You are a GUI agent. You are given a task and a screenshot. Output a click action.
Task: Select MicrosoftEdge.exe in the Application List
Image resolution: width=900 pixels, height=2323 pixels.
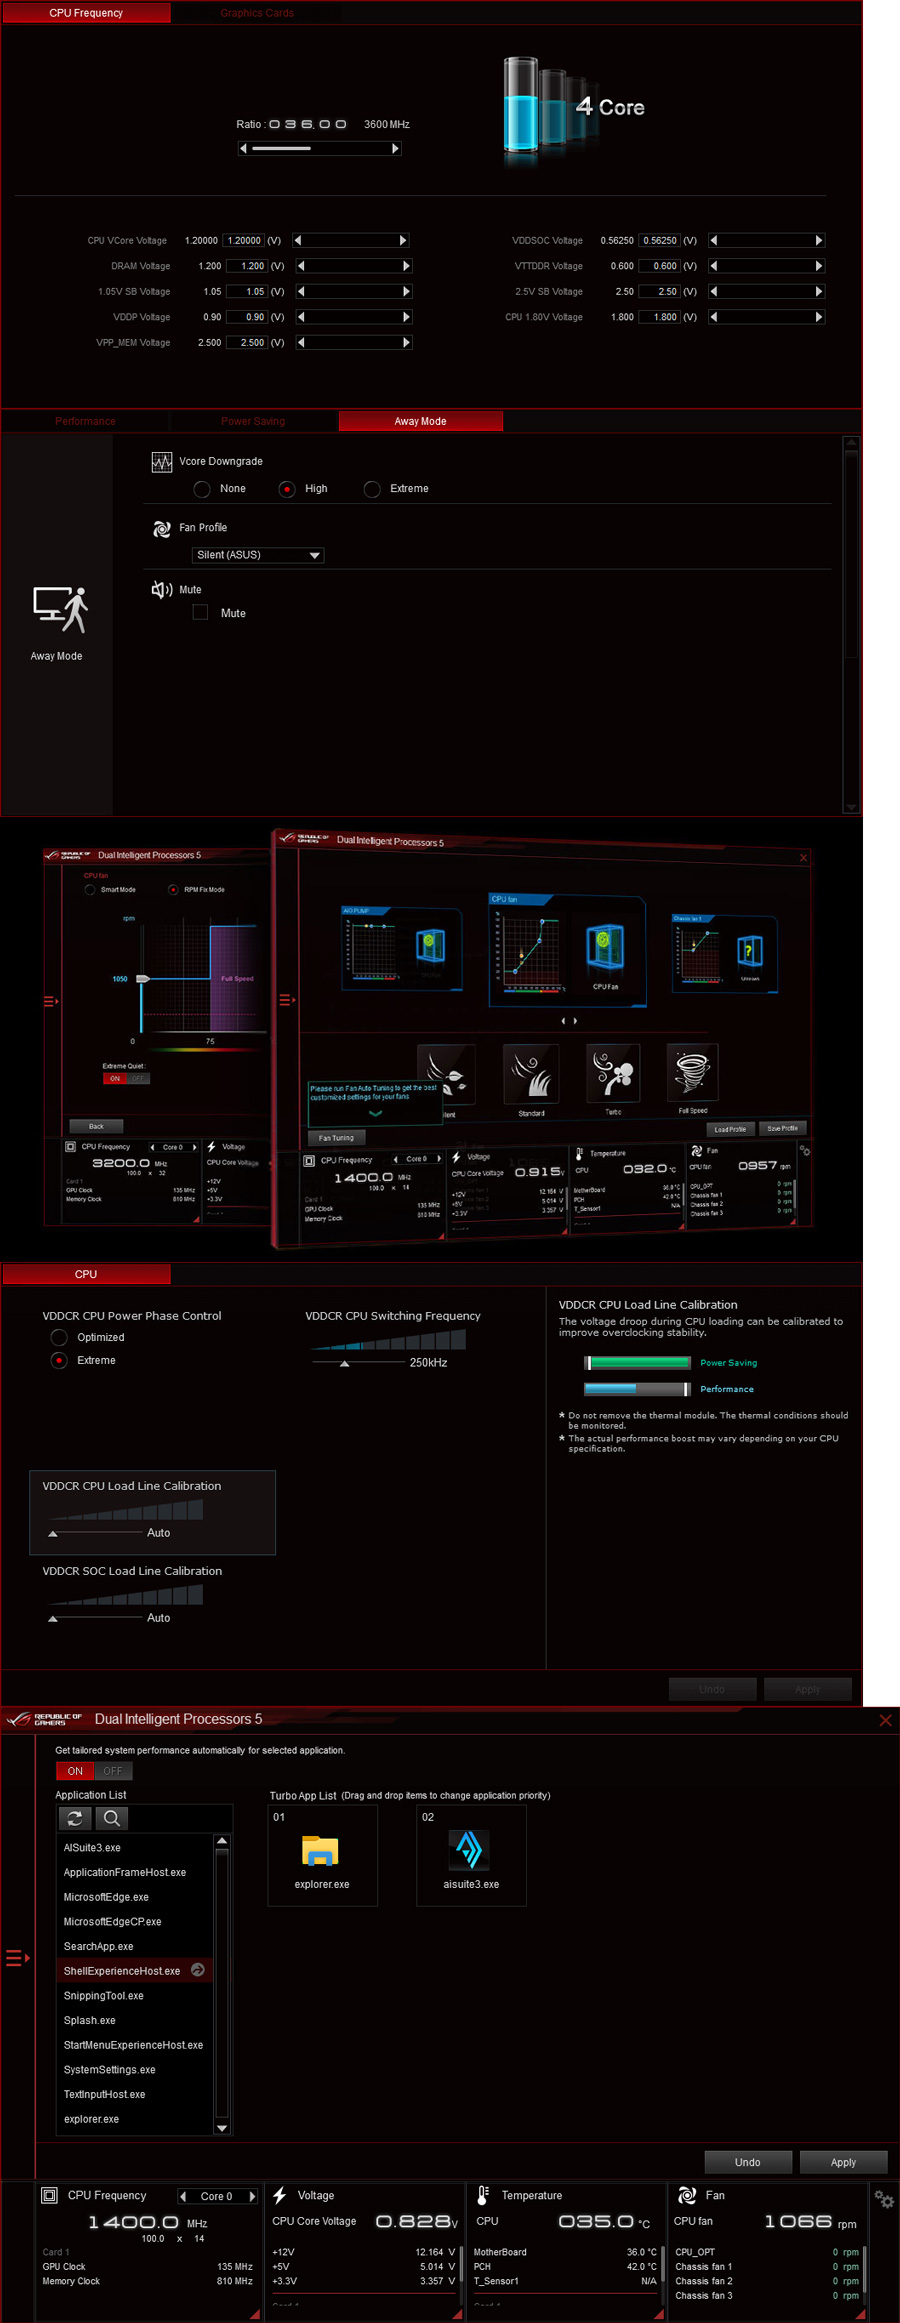pyautogui.click(x=106, y=1896)
